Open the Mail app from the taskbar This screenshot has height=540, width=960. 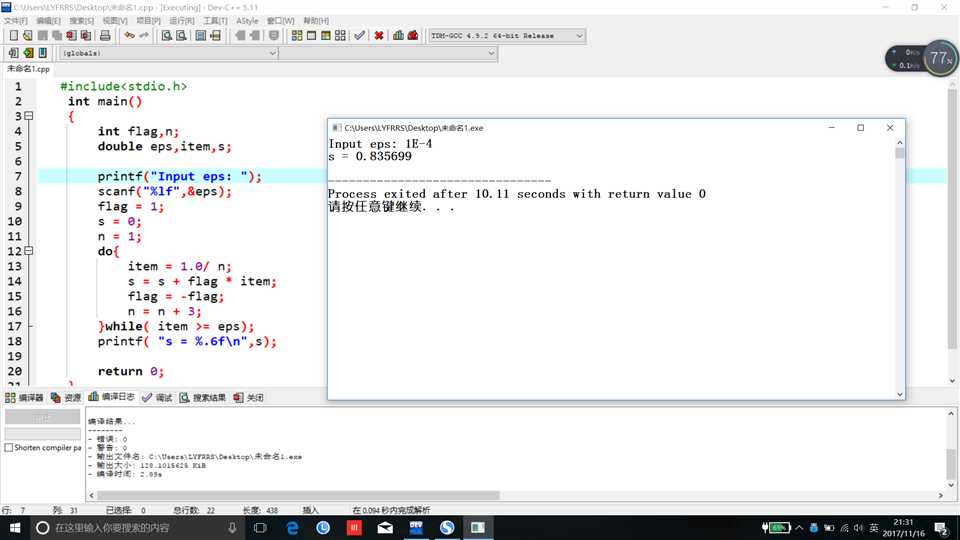click(385, 528)
